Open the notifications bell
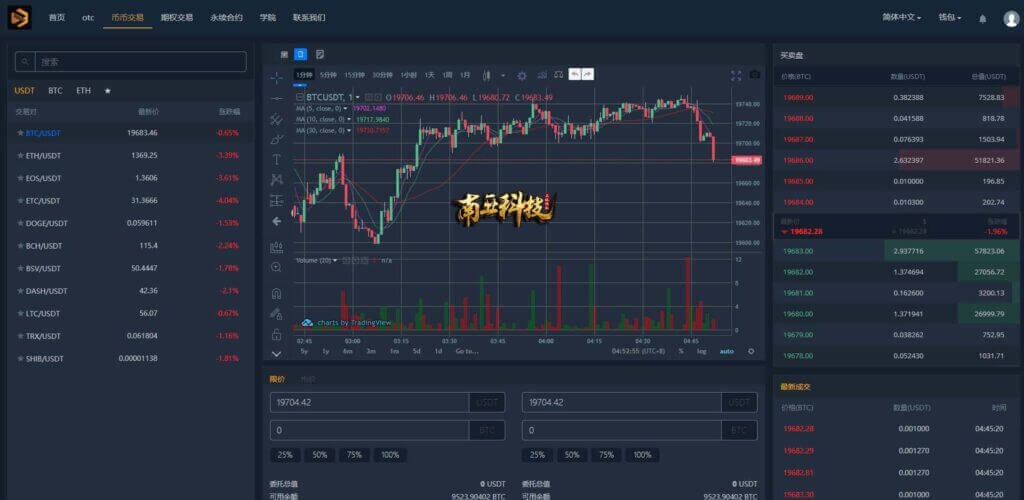The width and height of the screenshot is (1024, 500). 982,18
